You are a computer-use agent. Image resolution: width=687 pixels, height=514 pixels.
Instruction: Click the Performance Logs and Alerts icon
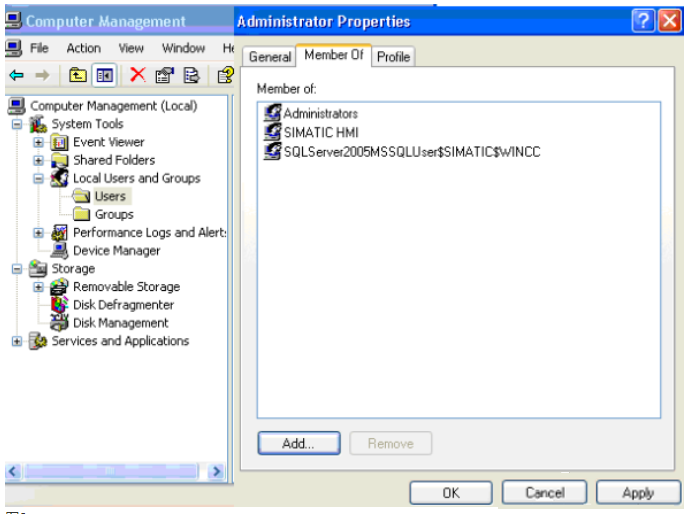pyautogui.click(x=59, y=233)
